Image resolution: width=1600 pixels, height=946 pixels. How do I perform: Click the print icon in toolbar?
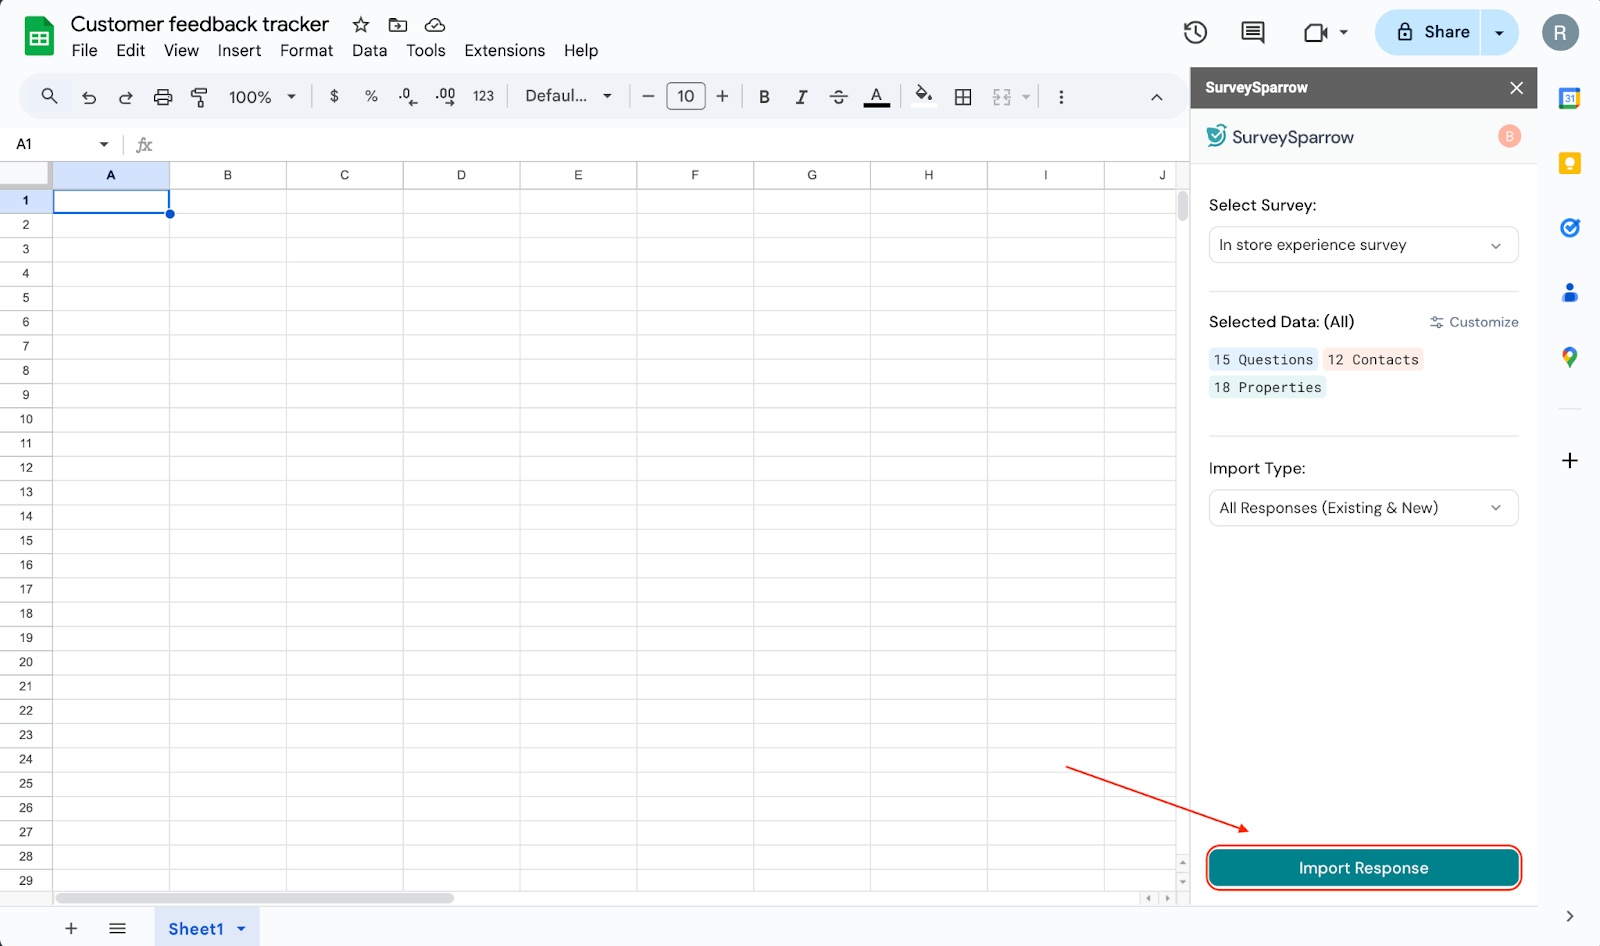coord(163,97)
